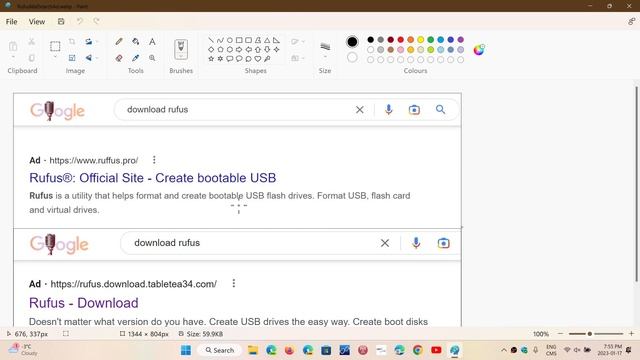Select Colour 2 white background circle

click(352, 58)
